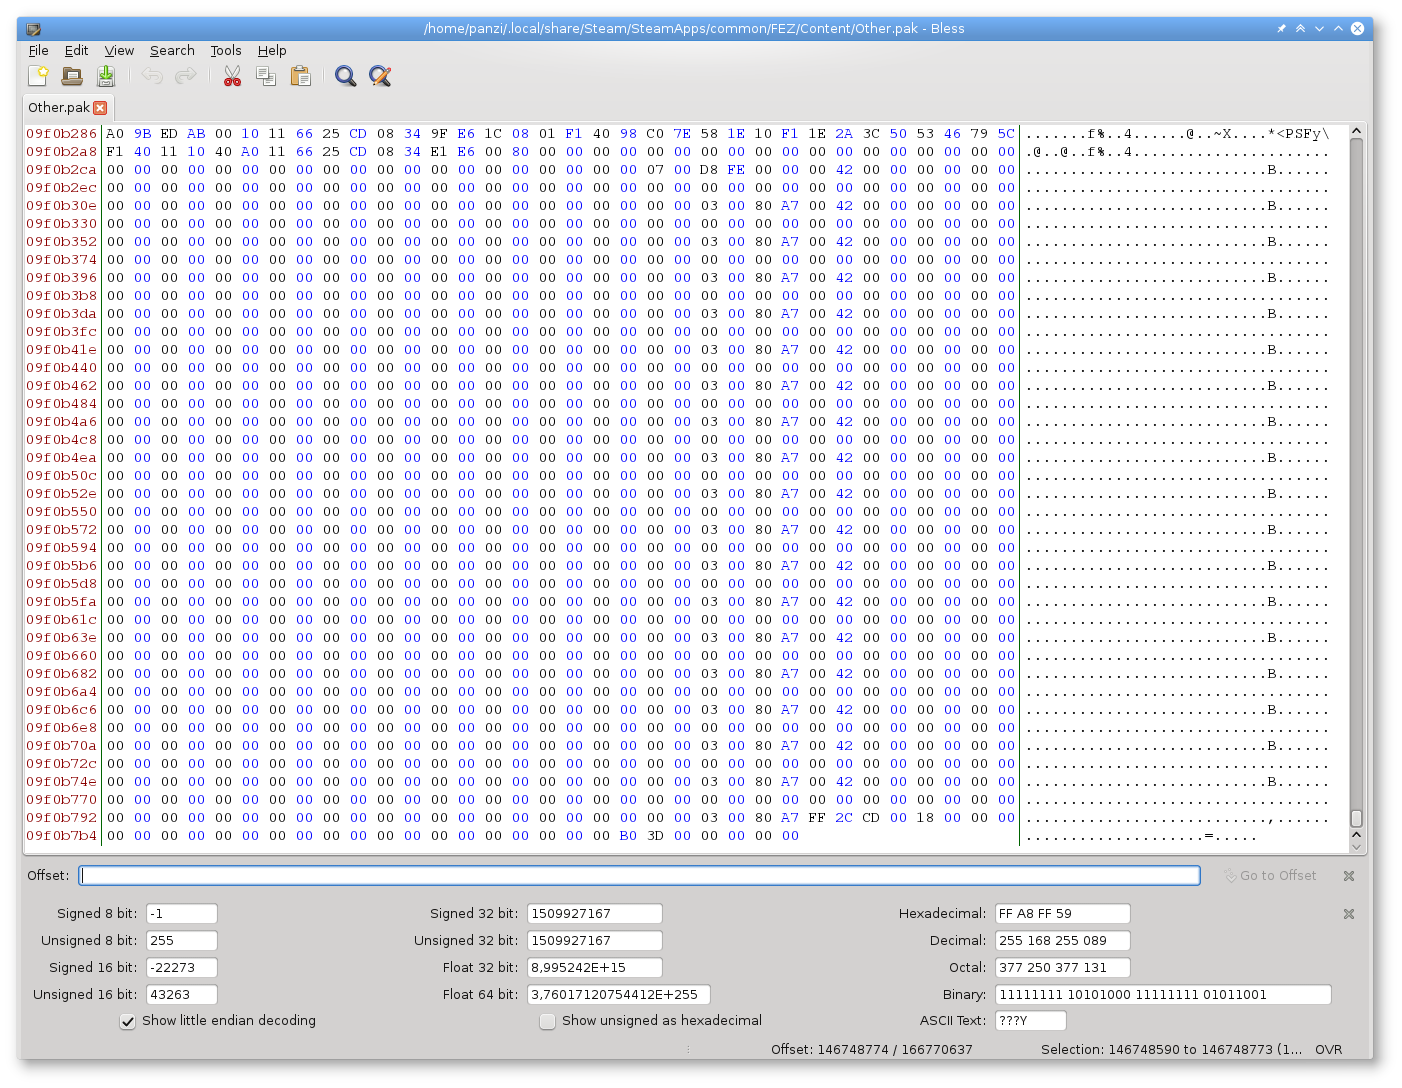Click the scrollbar down arrow
Image resolution: width=1402 pixels, height=1088 pixels.
tap(1357, 846)
